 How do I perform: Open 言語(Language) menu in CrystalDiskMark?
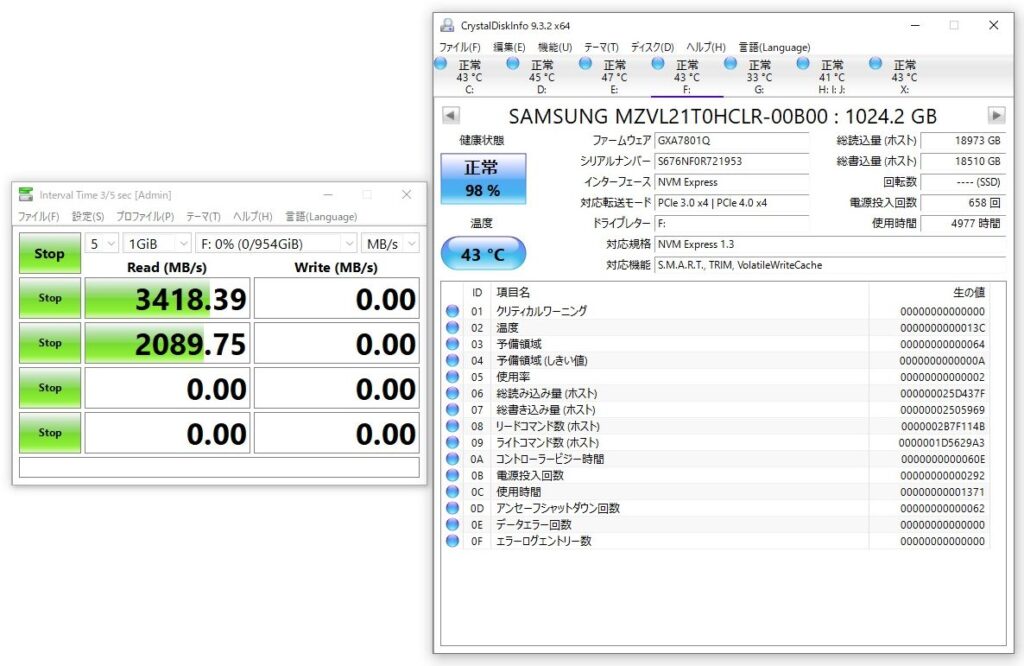point(321,216)
